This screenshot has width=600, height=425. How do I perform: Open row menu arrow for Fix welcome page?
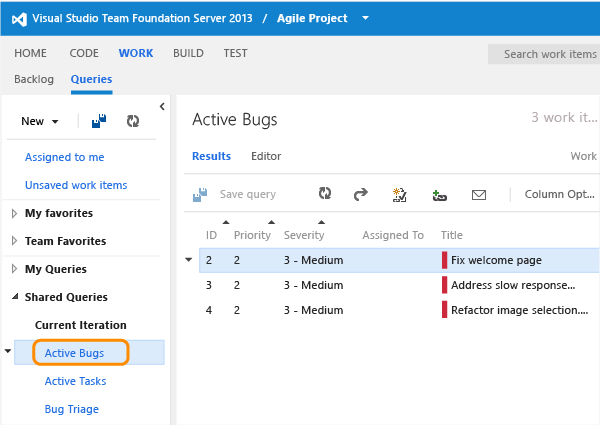[x=189, y=260]
